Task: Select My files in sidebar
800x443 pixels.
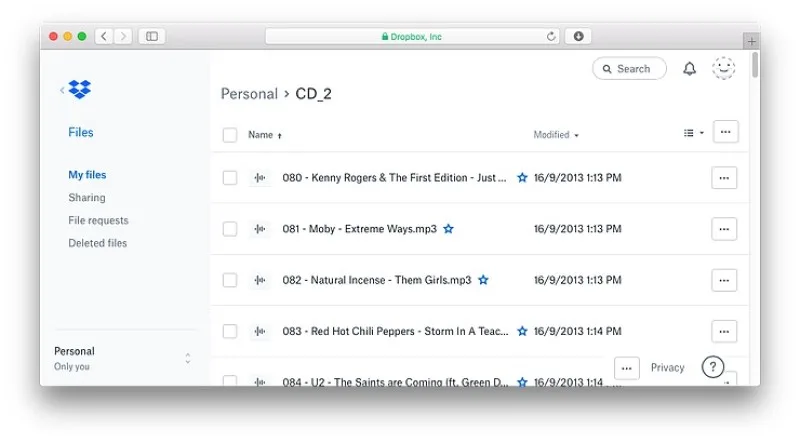Action: pyautogui.click(x=87, y=175)
